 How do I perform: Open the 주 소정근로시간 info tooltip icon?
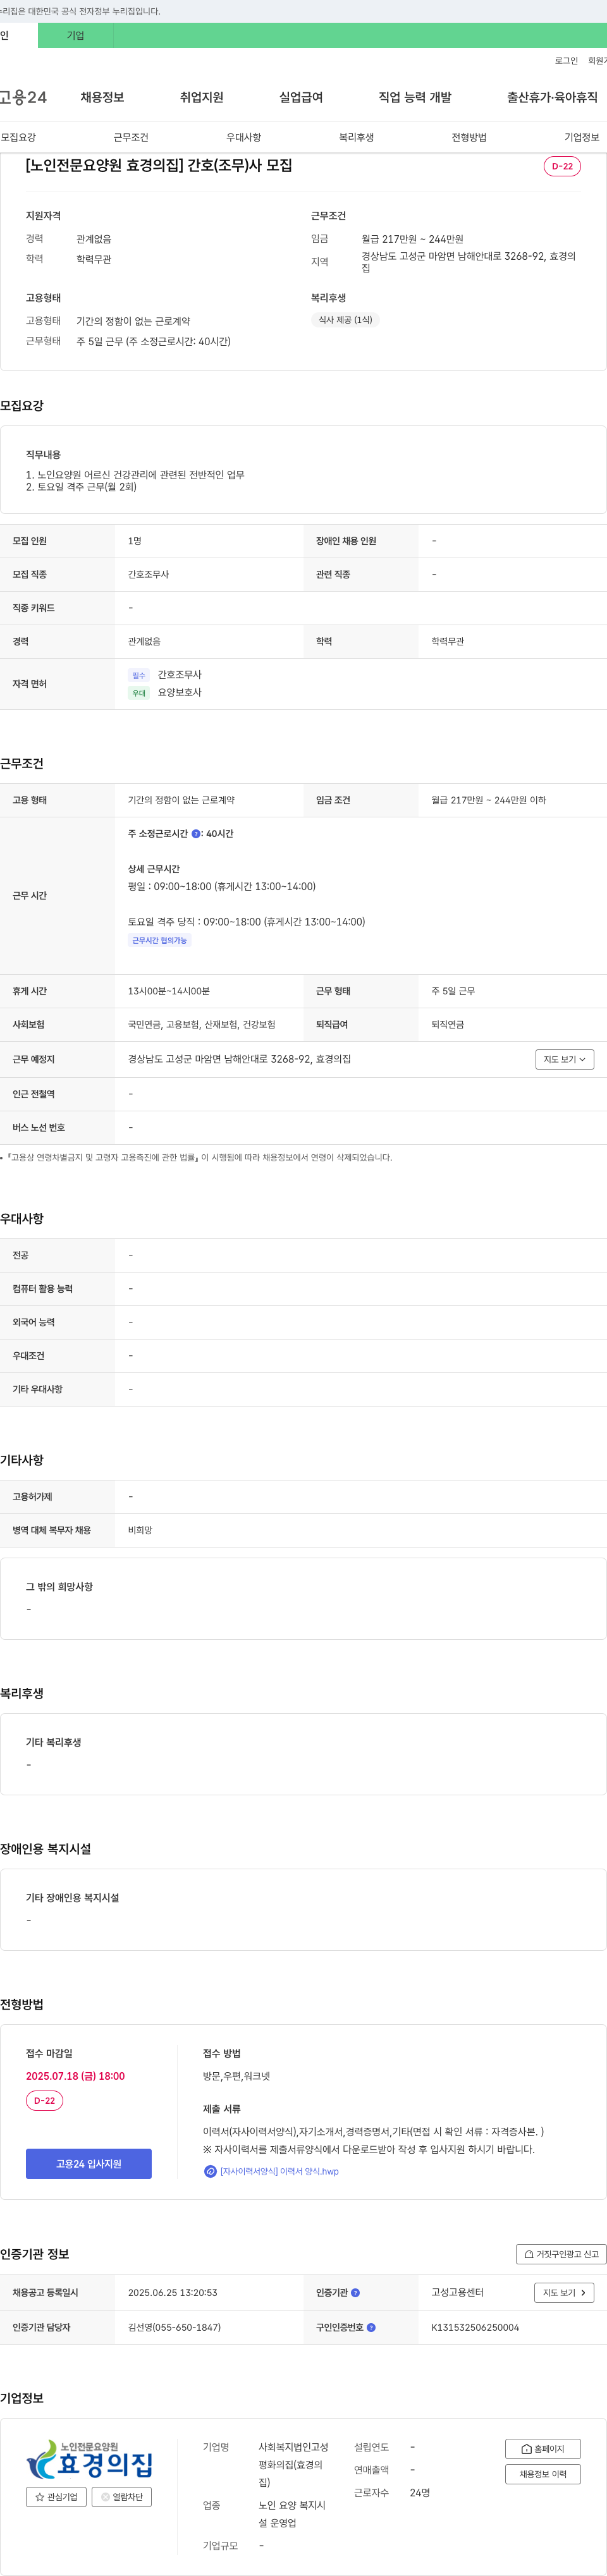[196, 833]
